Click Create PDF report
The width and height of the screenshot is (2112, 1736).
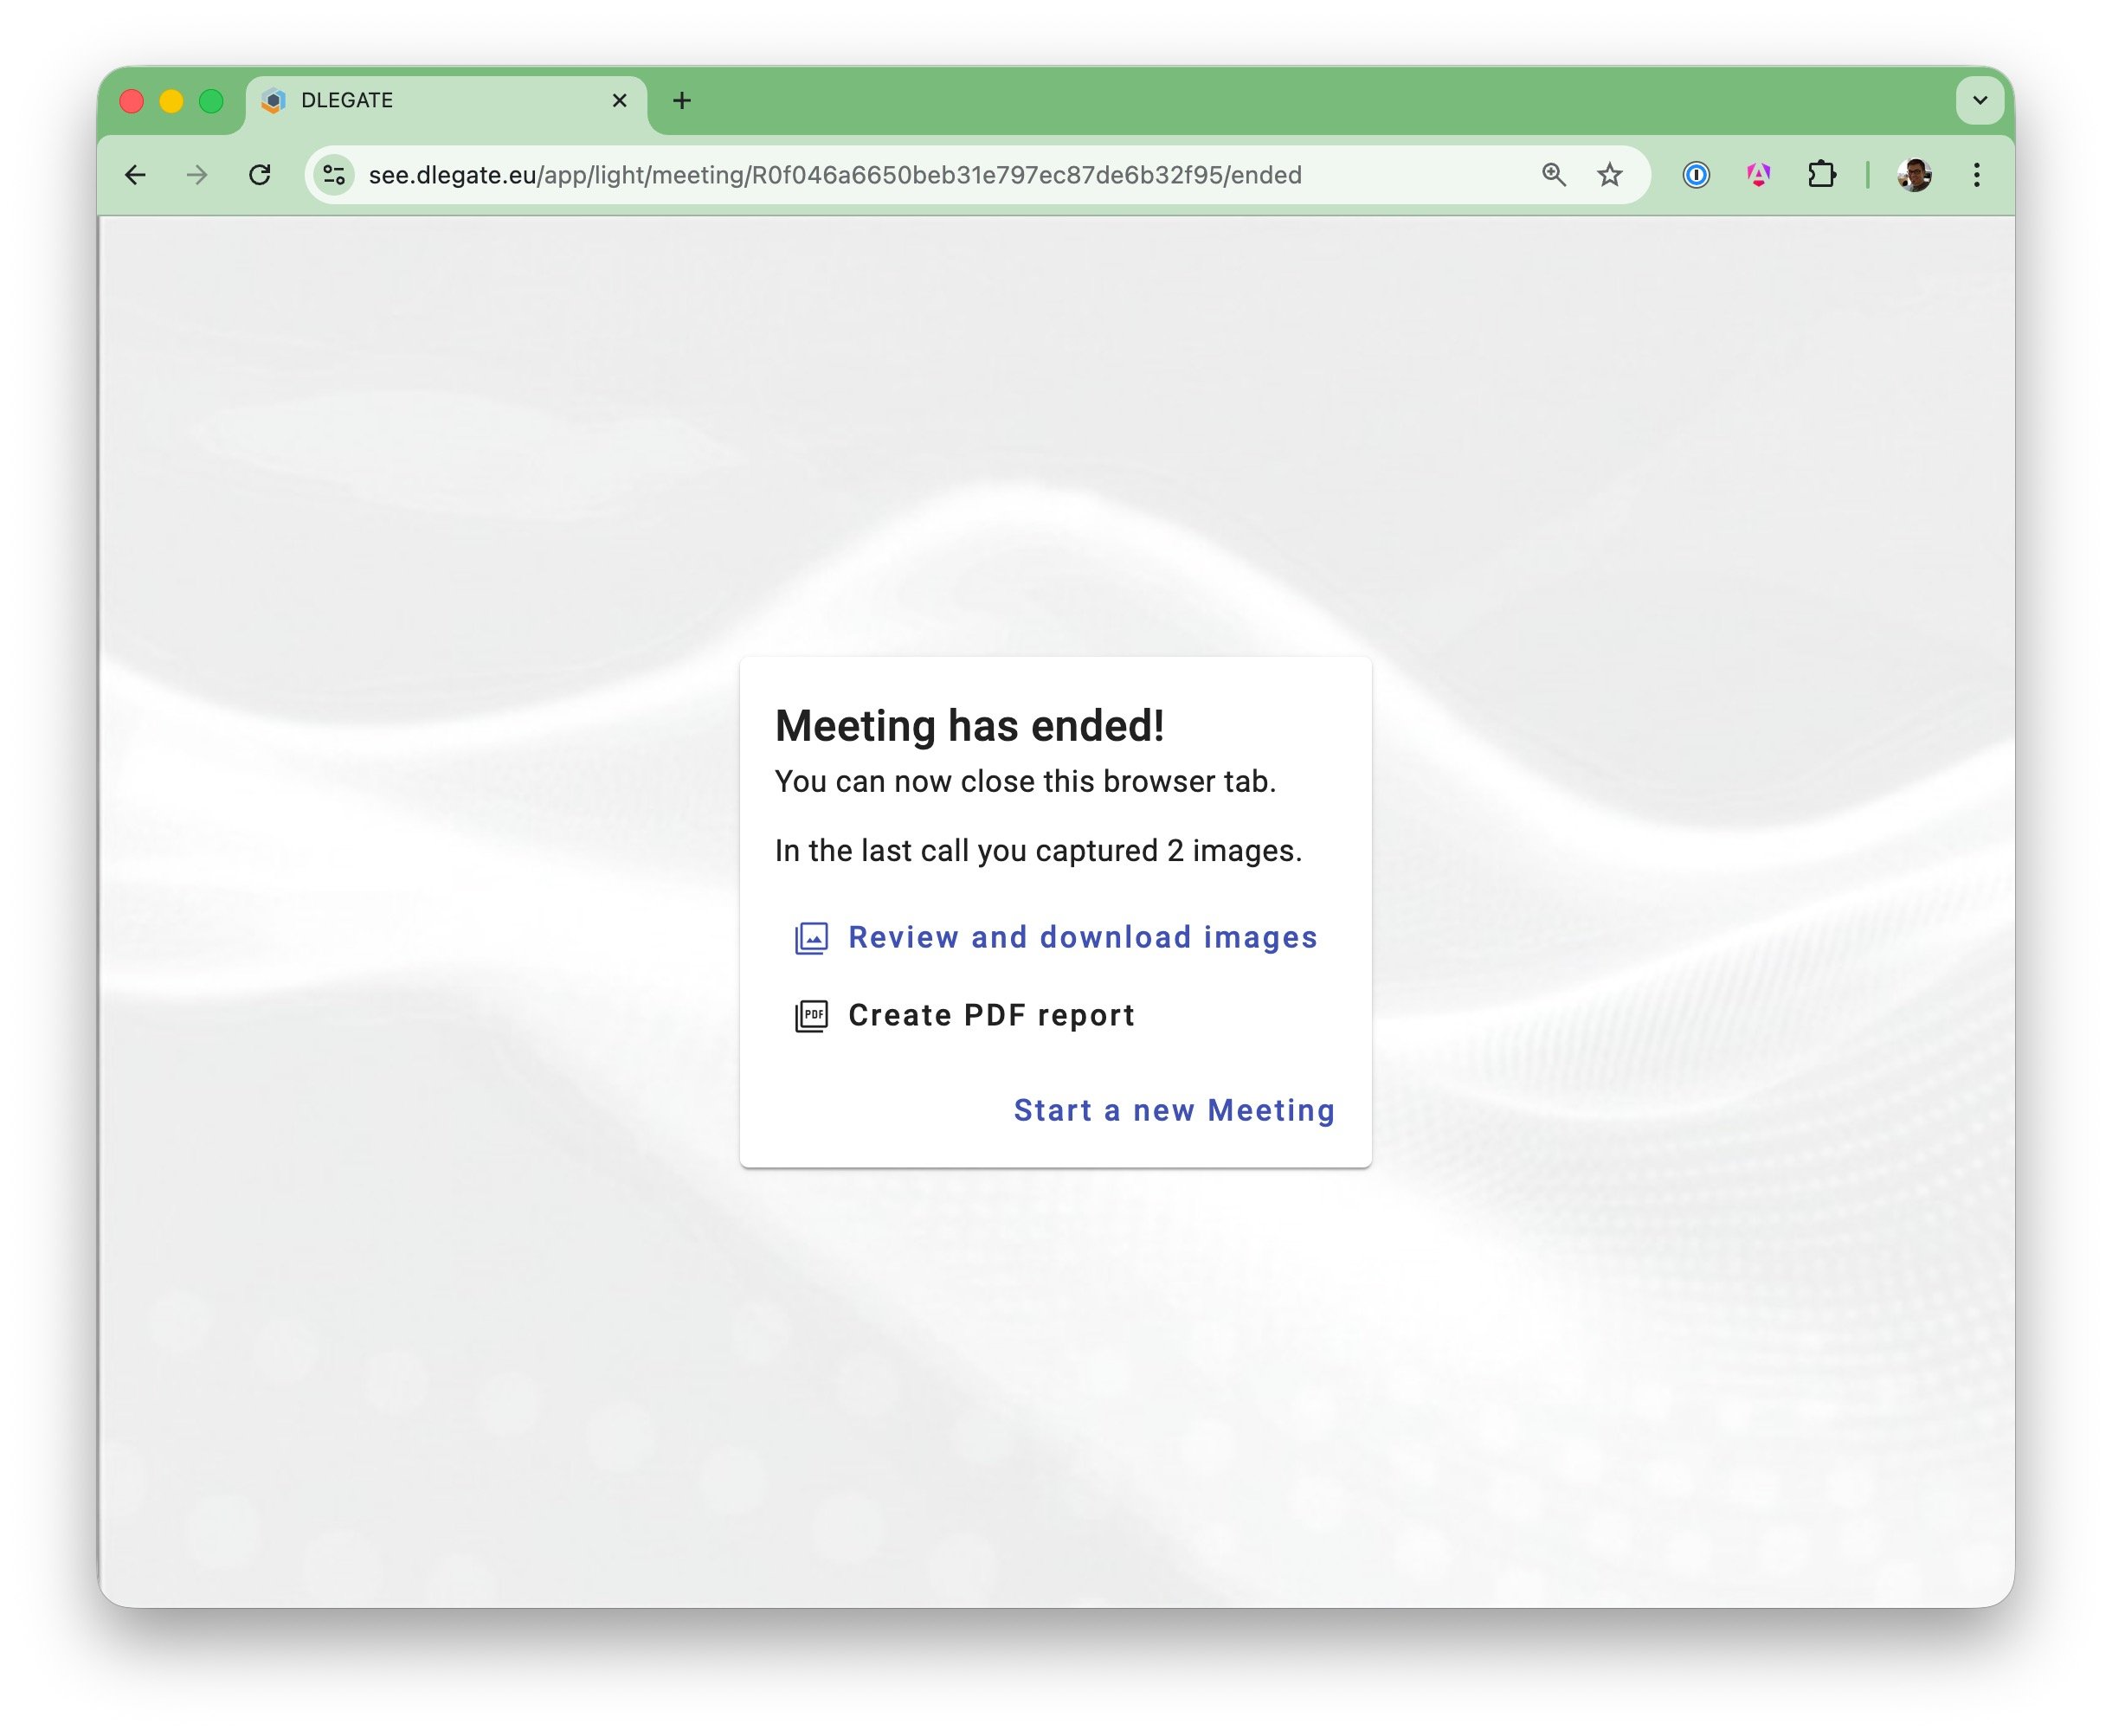click(x=991, y=1015)
